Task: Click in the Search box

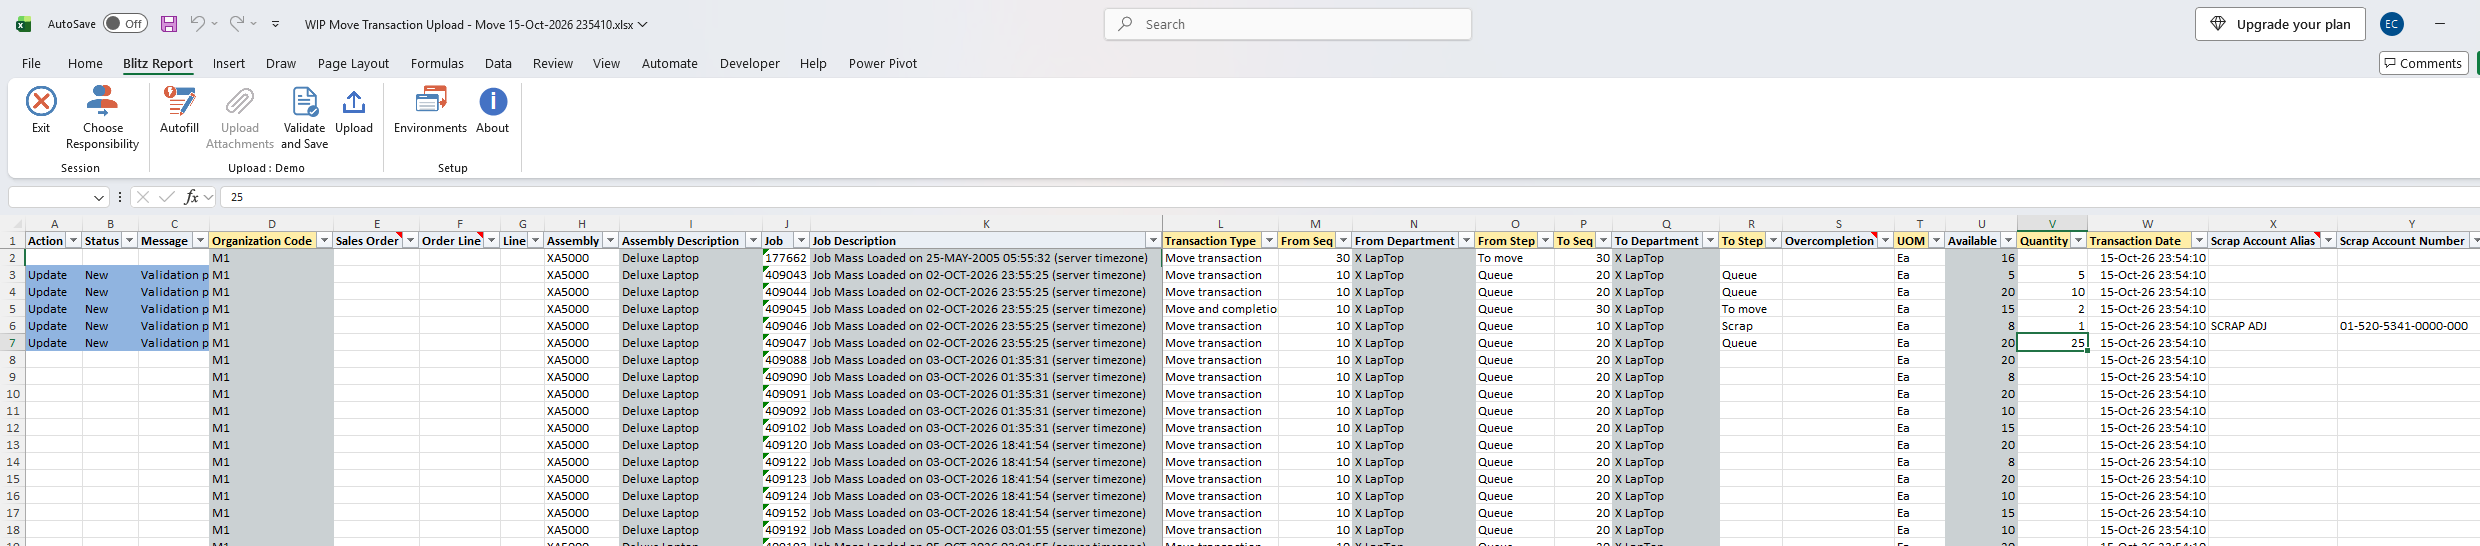Action: [x=1288, y=24]
